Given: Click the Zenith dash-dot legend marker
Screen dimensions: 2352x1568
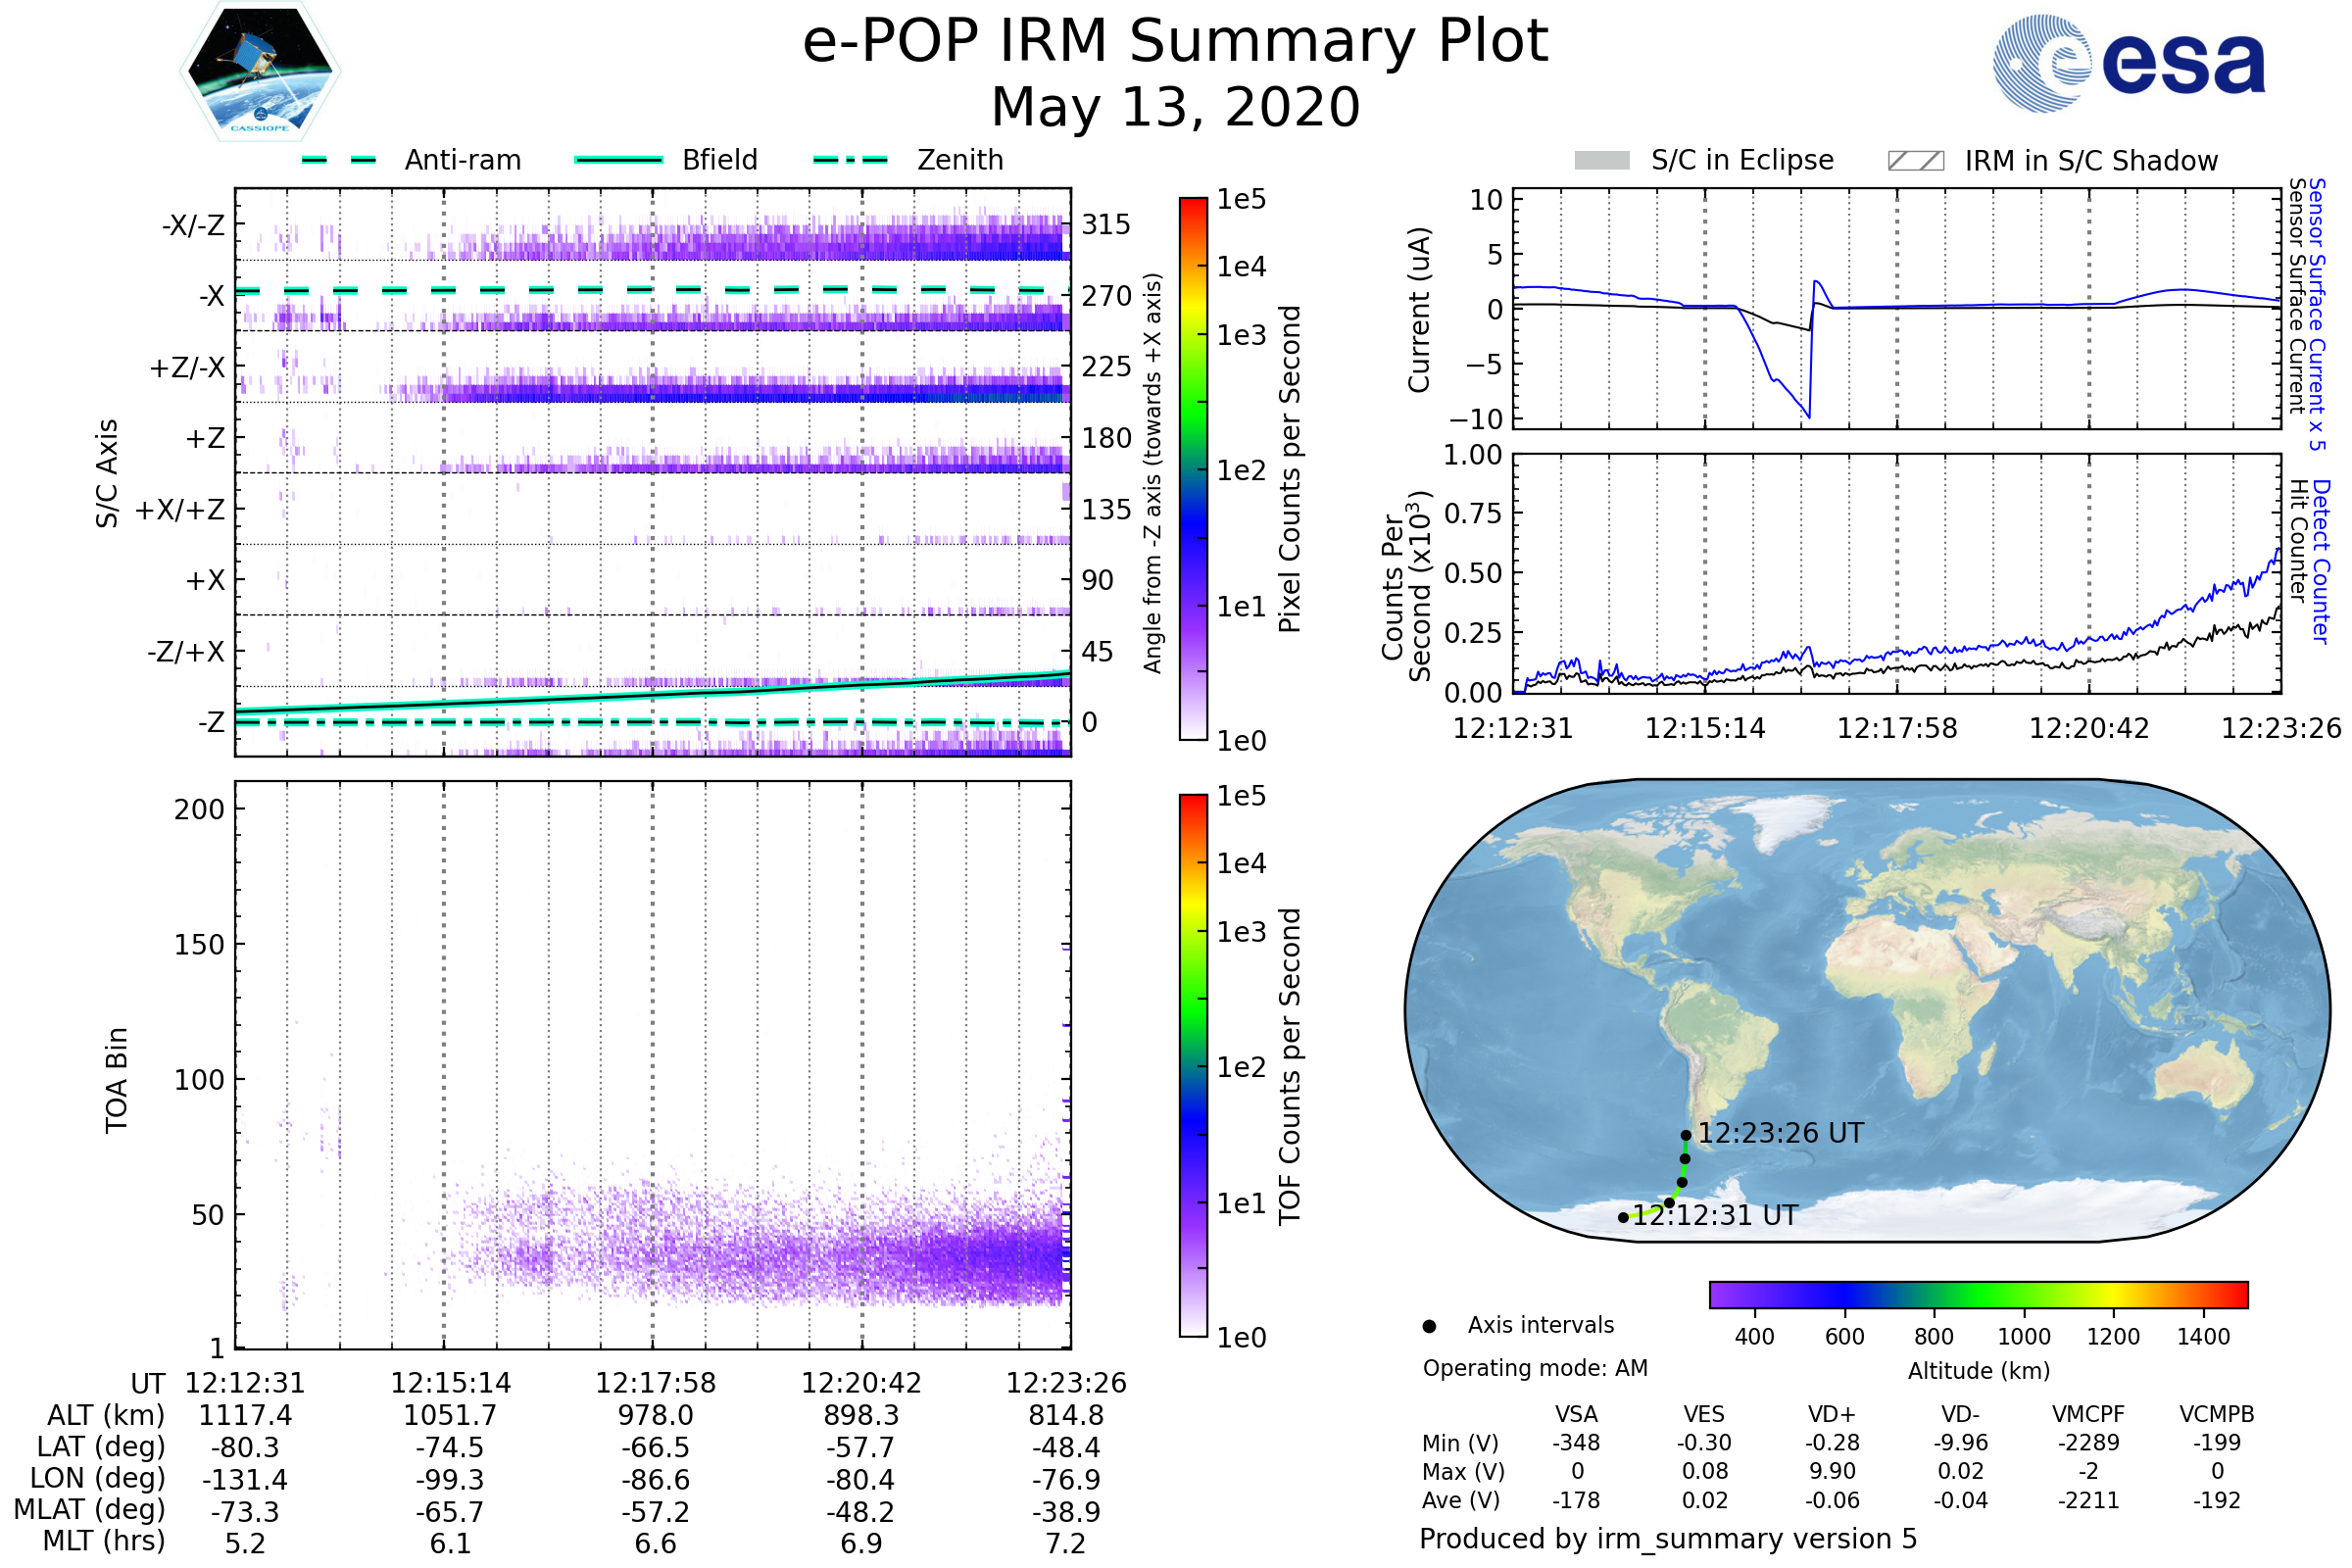Looking at the screenshot, I should click(850, 160).
